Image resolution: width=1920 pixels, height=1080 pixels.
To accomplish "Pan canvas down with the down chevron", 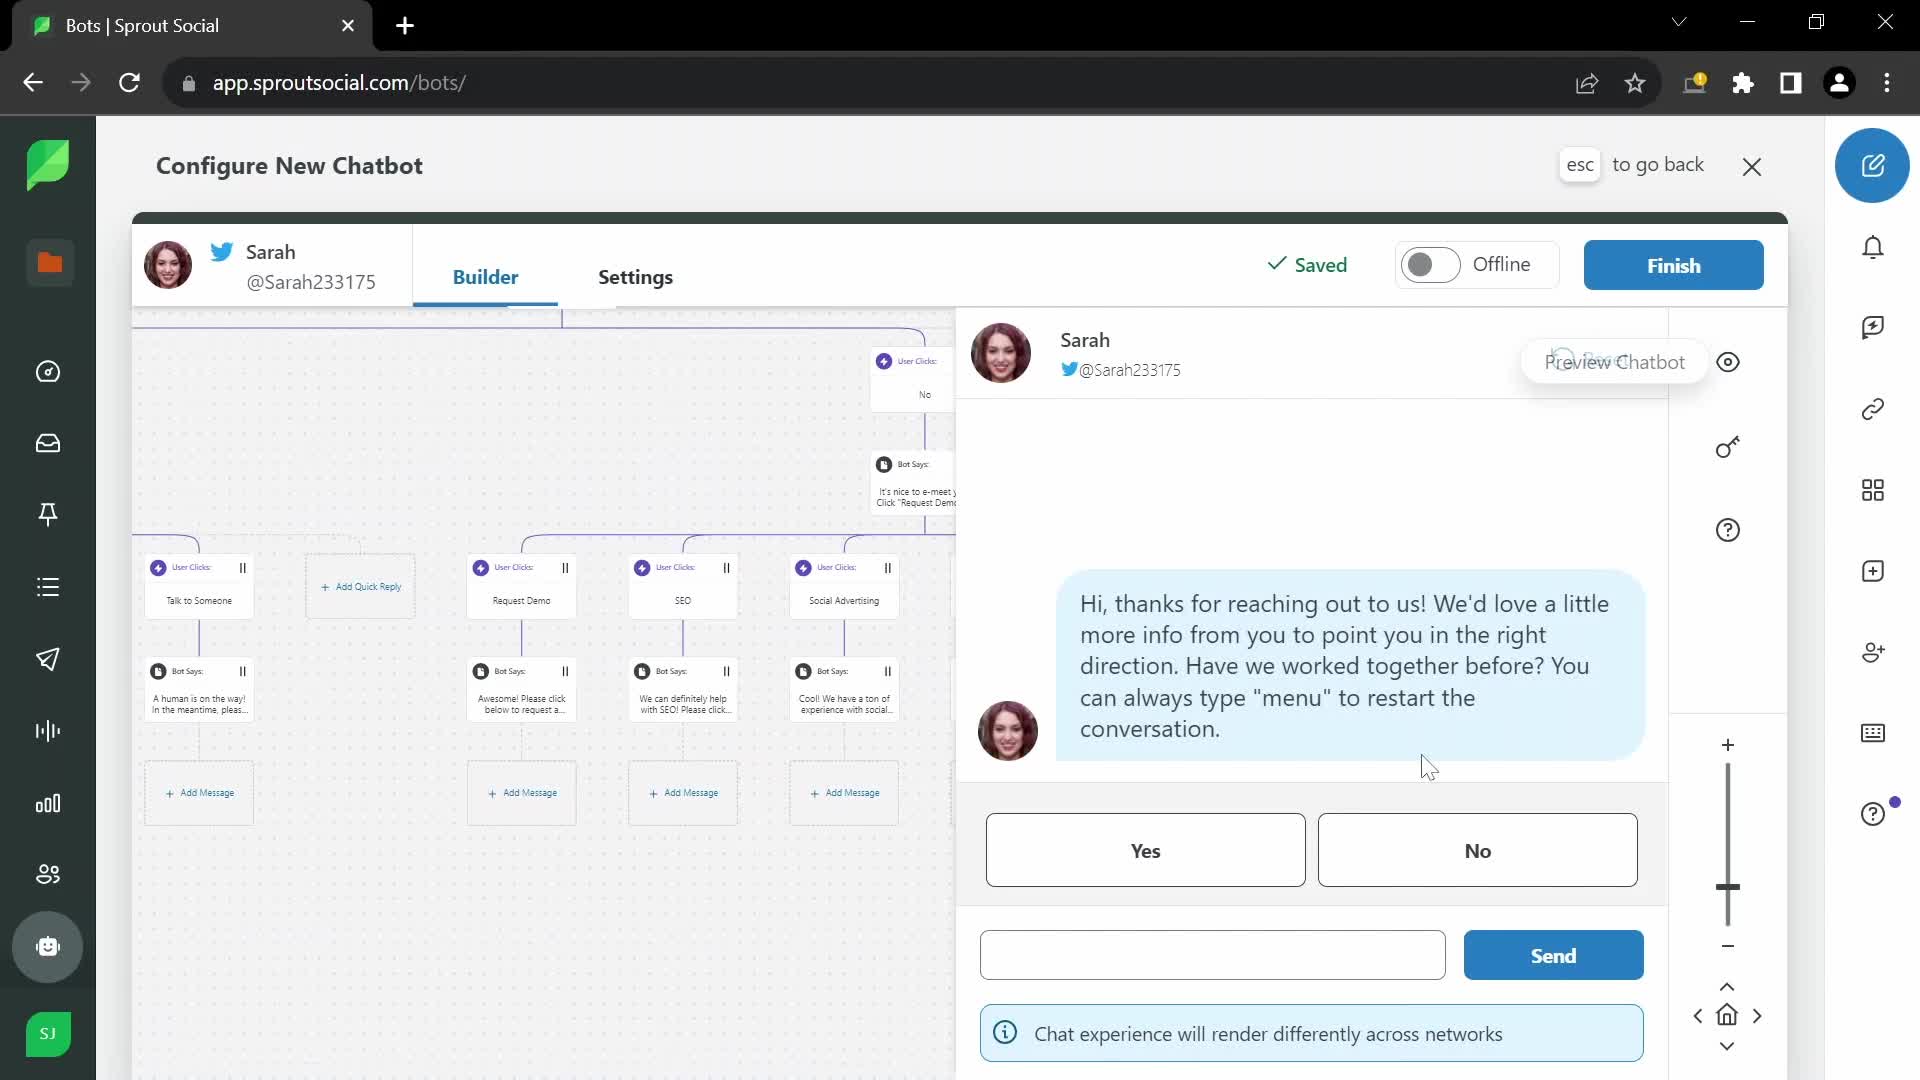I will point(1727,1046).
